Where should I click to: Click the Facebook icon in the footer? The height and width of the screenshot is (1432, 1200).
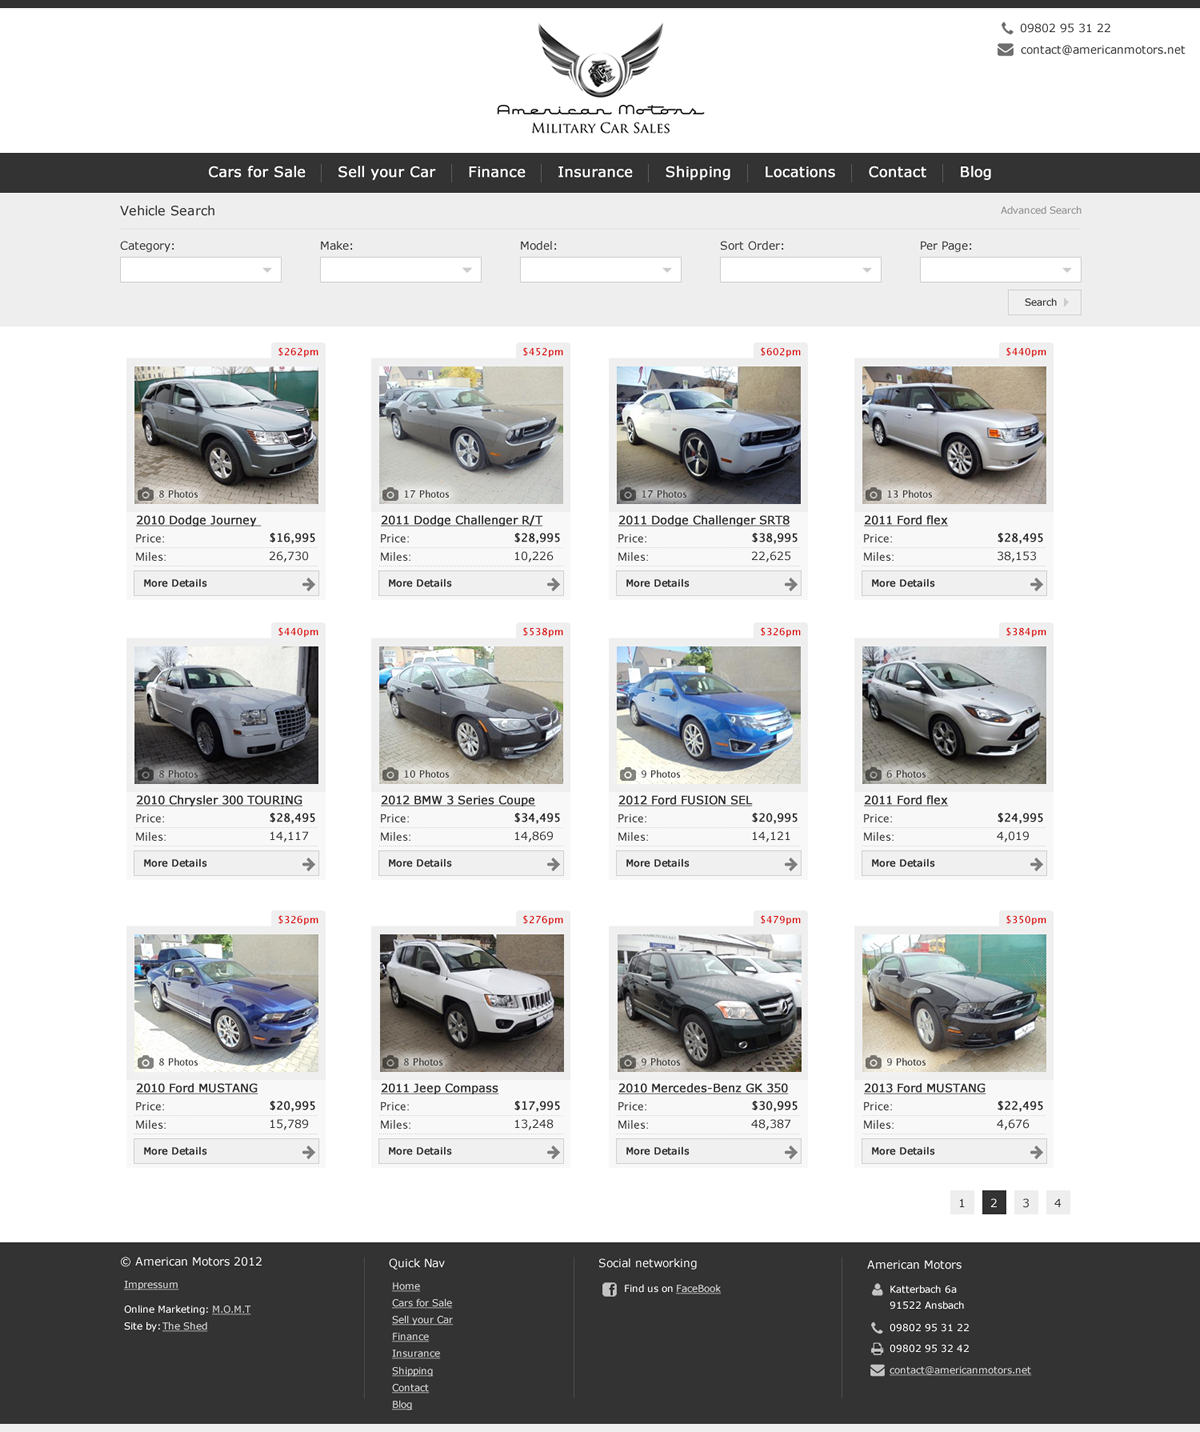pyautogui.click(x=609, y=1289)
